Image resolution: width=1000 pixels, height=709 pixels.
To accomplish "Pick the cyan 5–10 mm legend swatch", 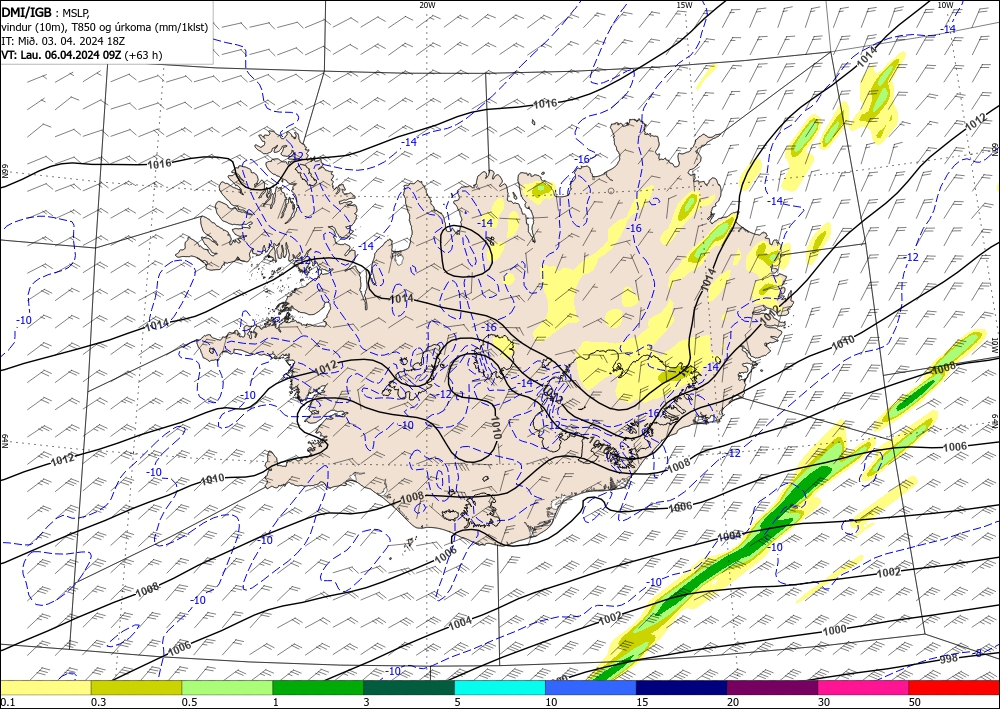I will point(499,688).
